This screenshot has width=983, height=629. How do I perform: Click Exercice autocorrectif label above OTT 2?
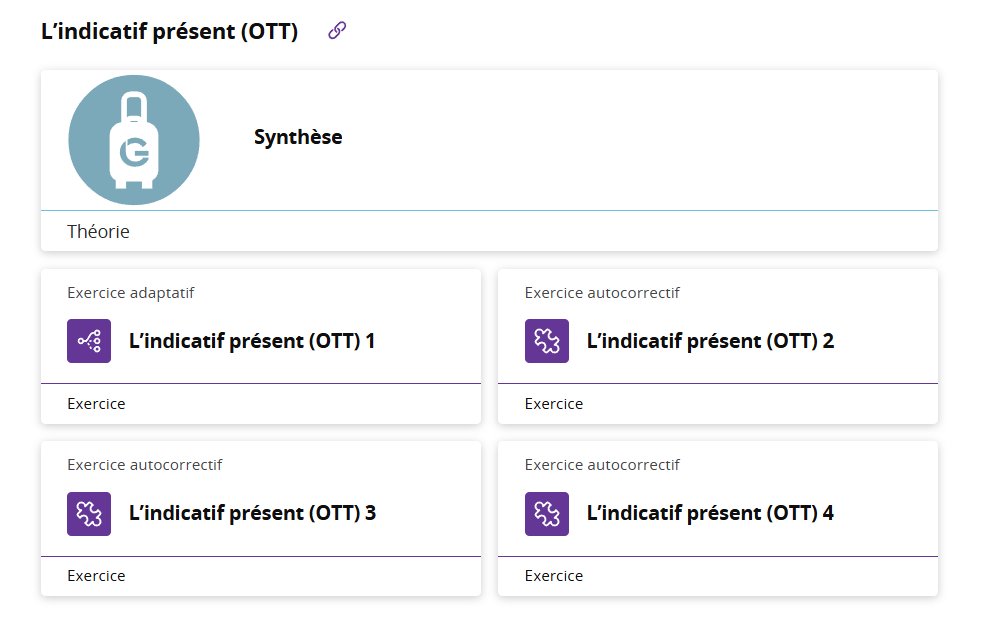coord(602,293)
